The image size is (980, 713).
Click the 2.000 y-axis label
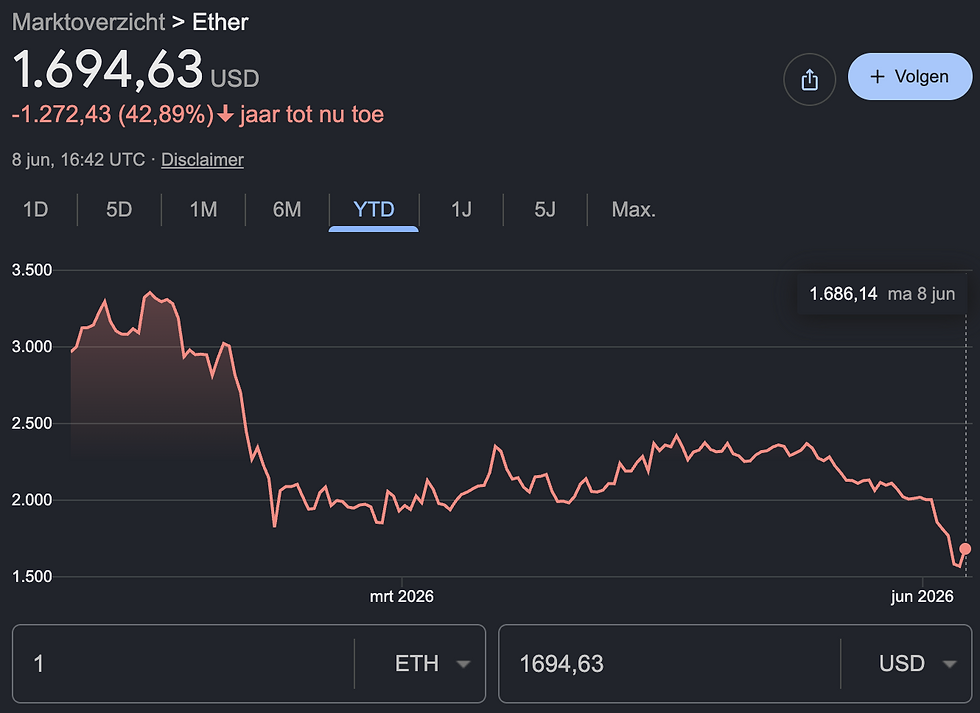point(32,500)
